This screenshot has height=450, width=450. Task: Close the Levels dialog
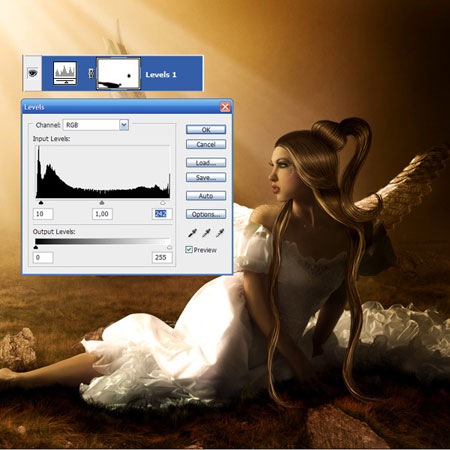click(x=225, y=107)
